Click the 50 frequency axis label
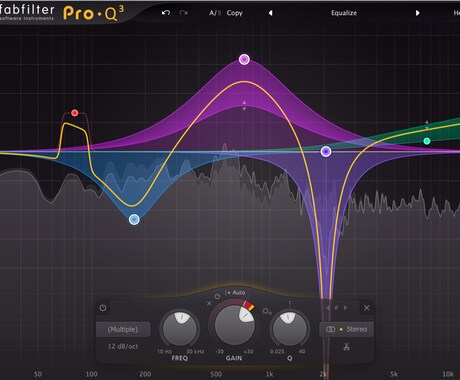The height and width of the screenshot is (380, 460). [x=38, y=374]
